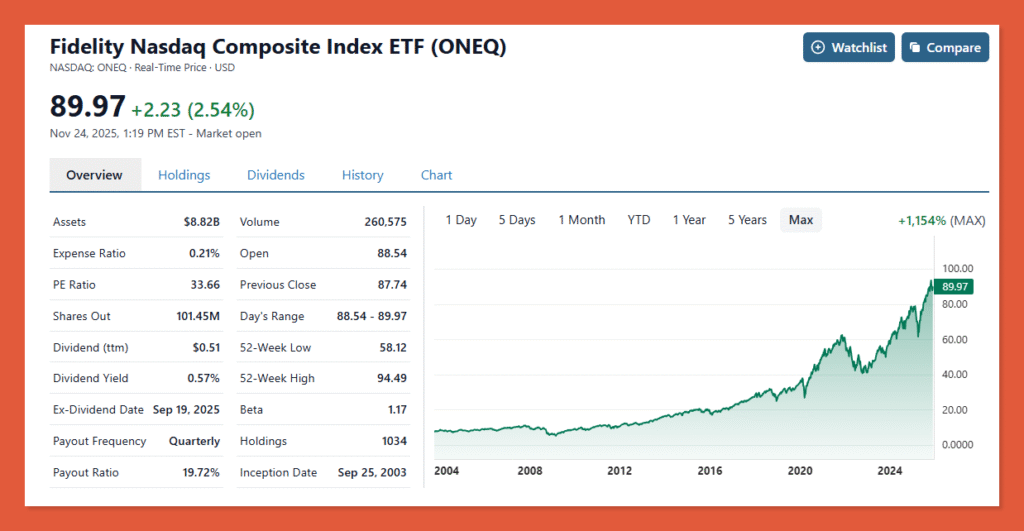Select the 1 Day chart range
The height and width of the screenshot is (531, 1024).
tap(461, 220)
